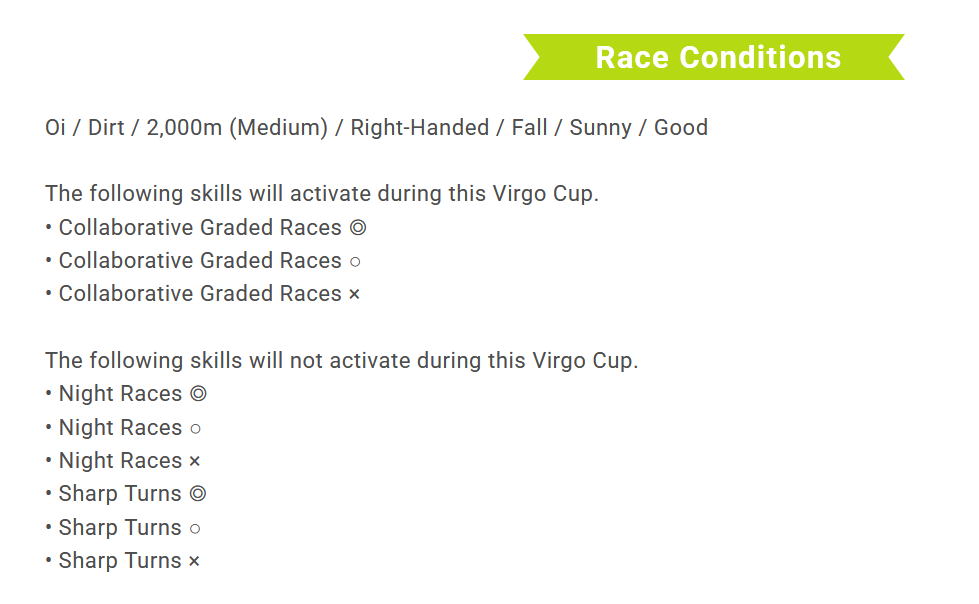Click the × symbol after Sharp Turns

click(x=194, y=561)
